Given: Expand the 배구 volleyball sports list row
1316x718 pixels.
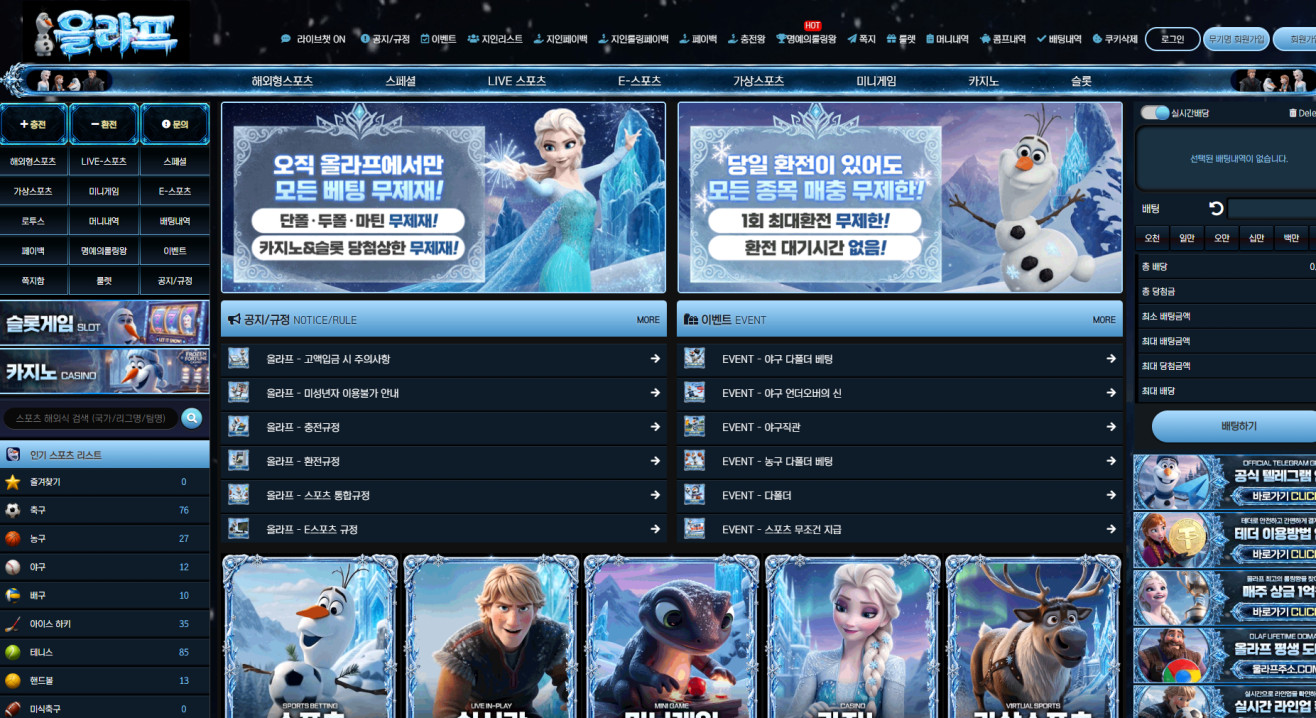Looking at the screenshot, I should click(105, 595).
